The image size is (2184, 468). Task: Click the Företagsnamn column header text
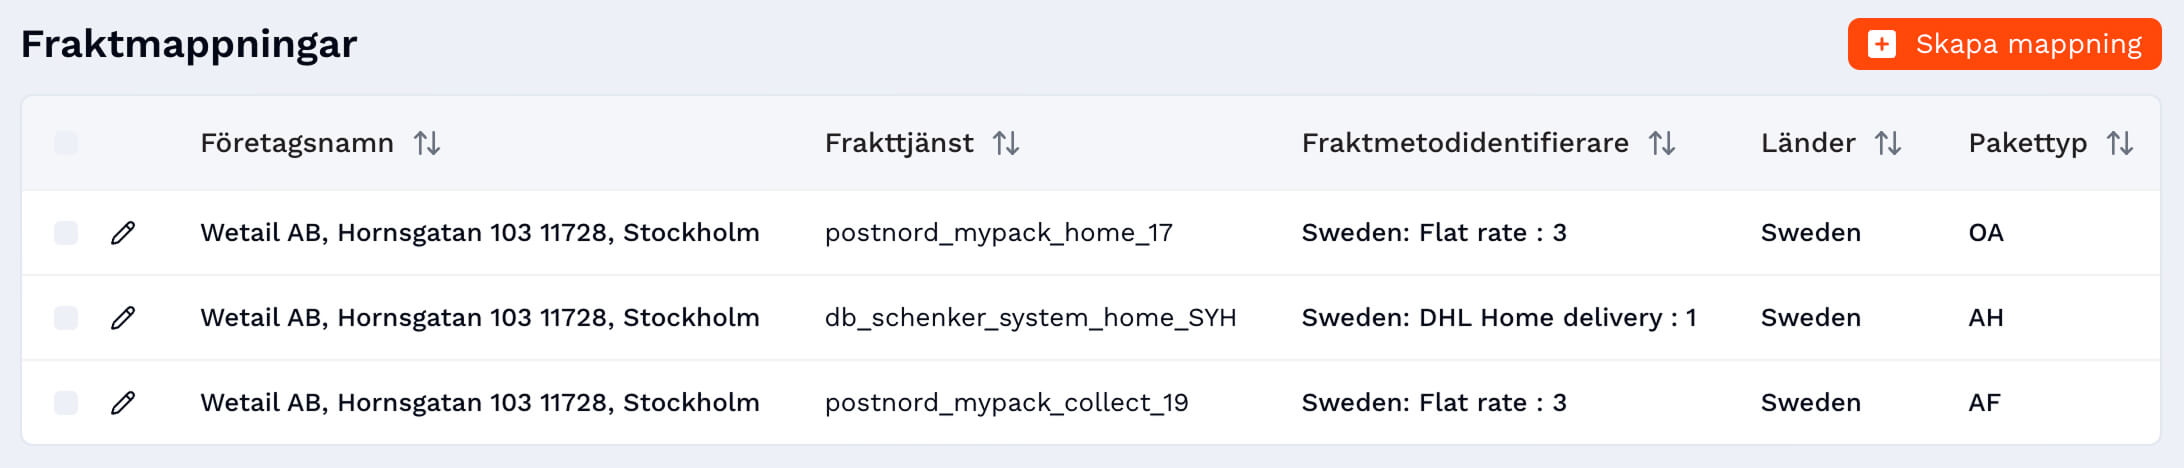pos(297,143)
